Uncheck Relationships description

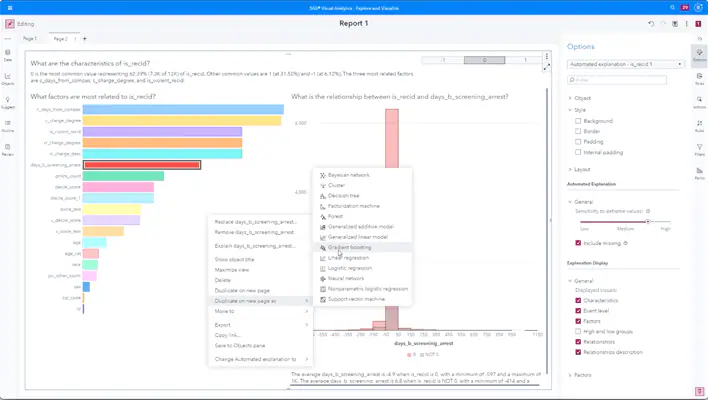pos(578,352)
